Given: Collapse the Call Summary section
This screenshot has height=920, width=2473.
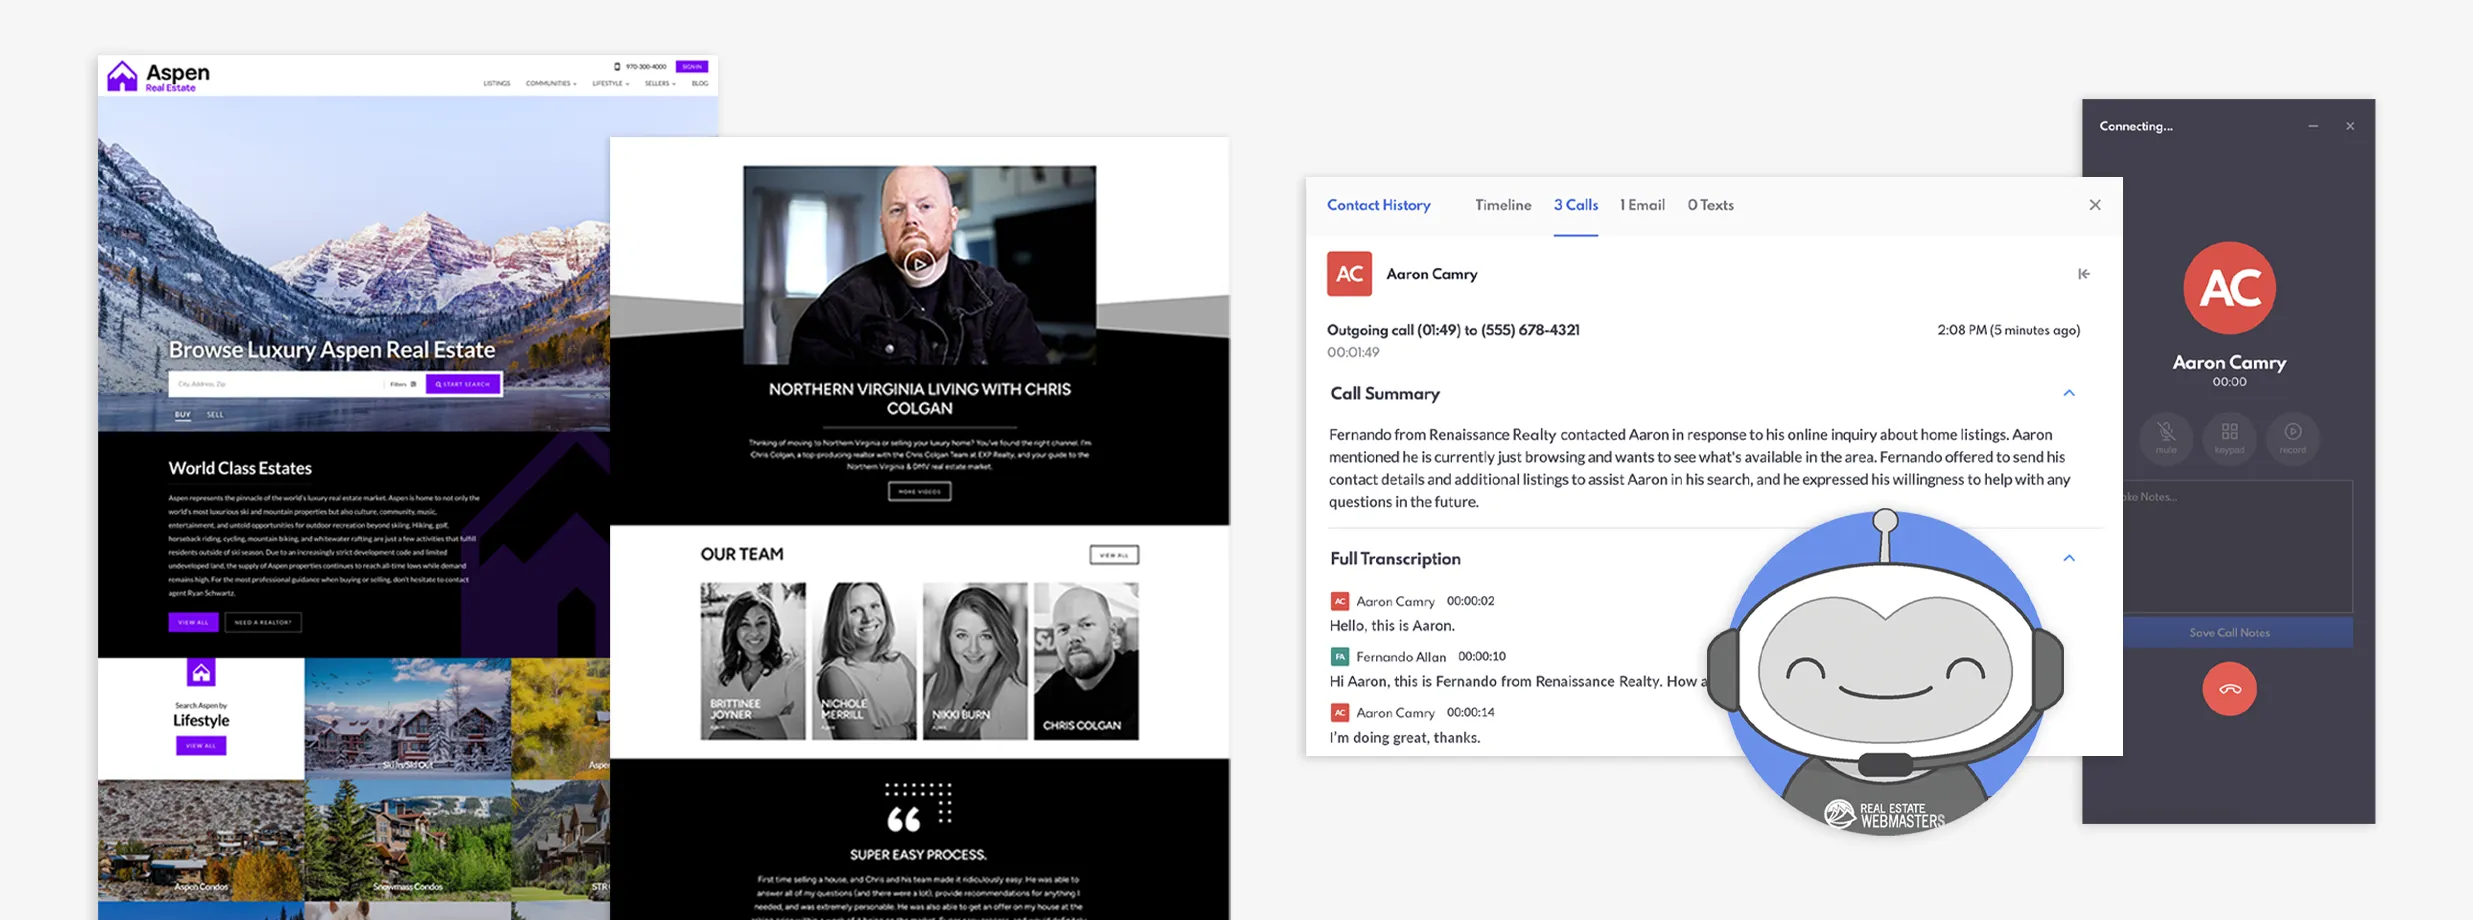Looking at the screenshot, I should (2068, 393).
